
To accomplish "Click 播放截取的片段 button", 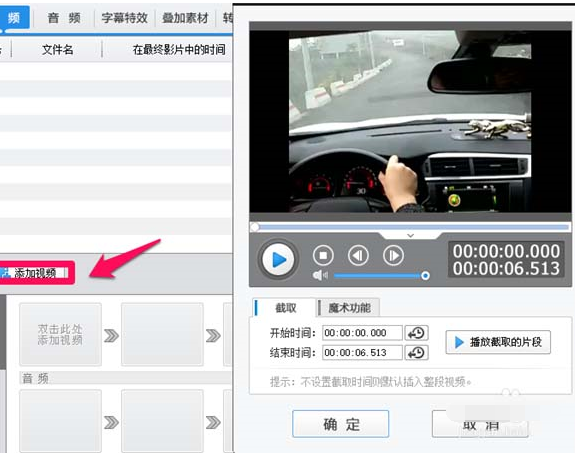I will click(x=498, y=342).
